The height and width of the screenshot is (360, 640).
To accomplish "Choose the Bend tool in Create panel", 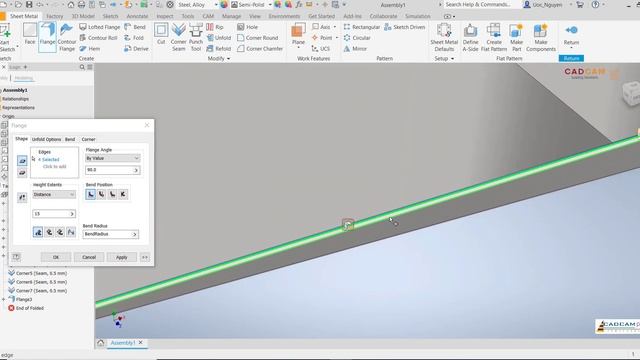I will point(135,27).
